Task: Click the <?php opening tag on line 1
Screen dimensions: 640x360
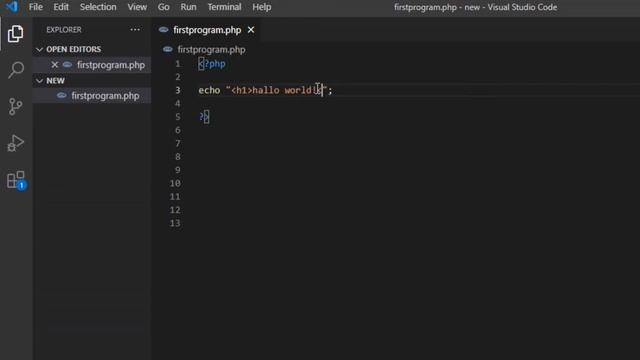Action: pyautogui.click(x=212, y=64)
